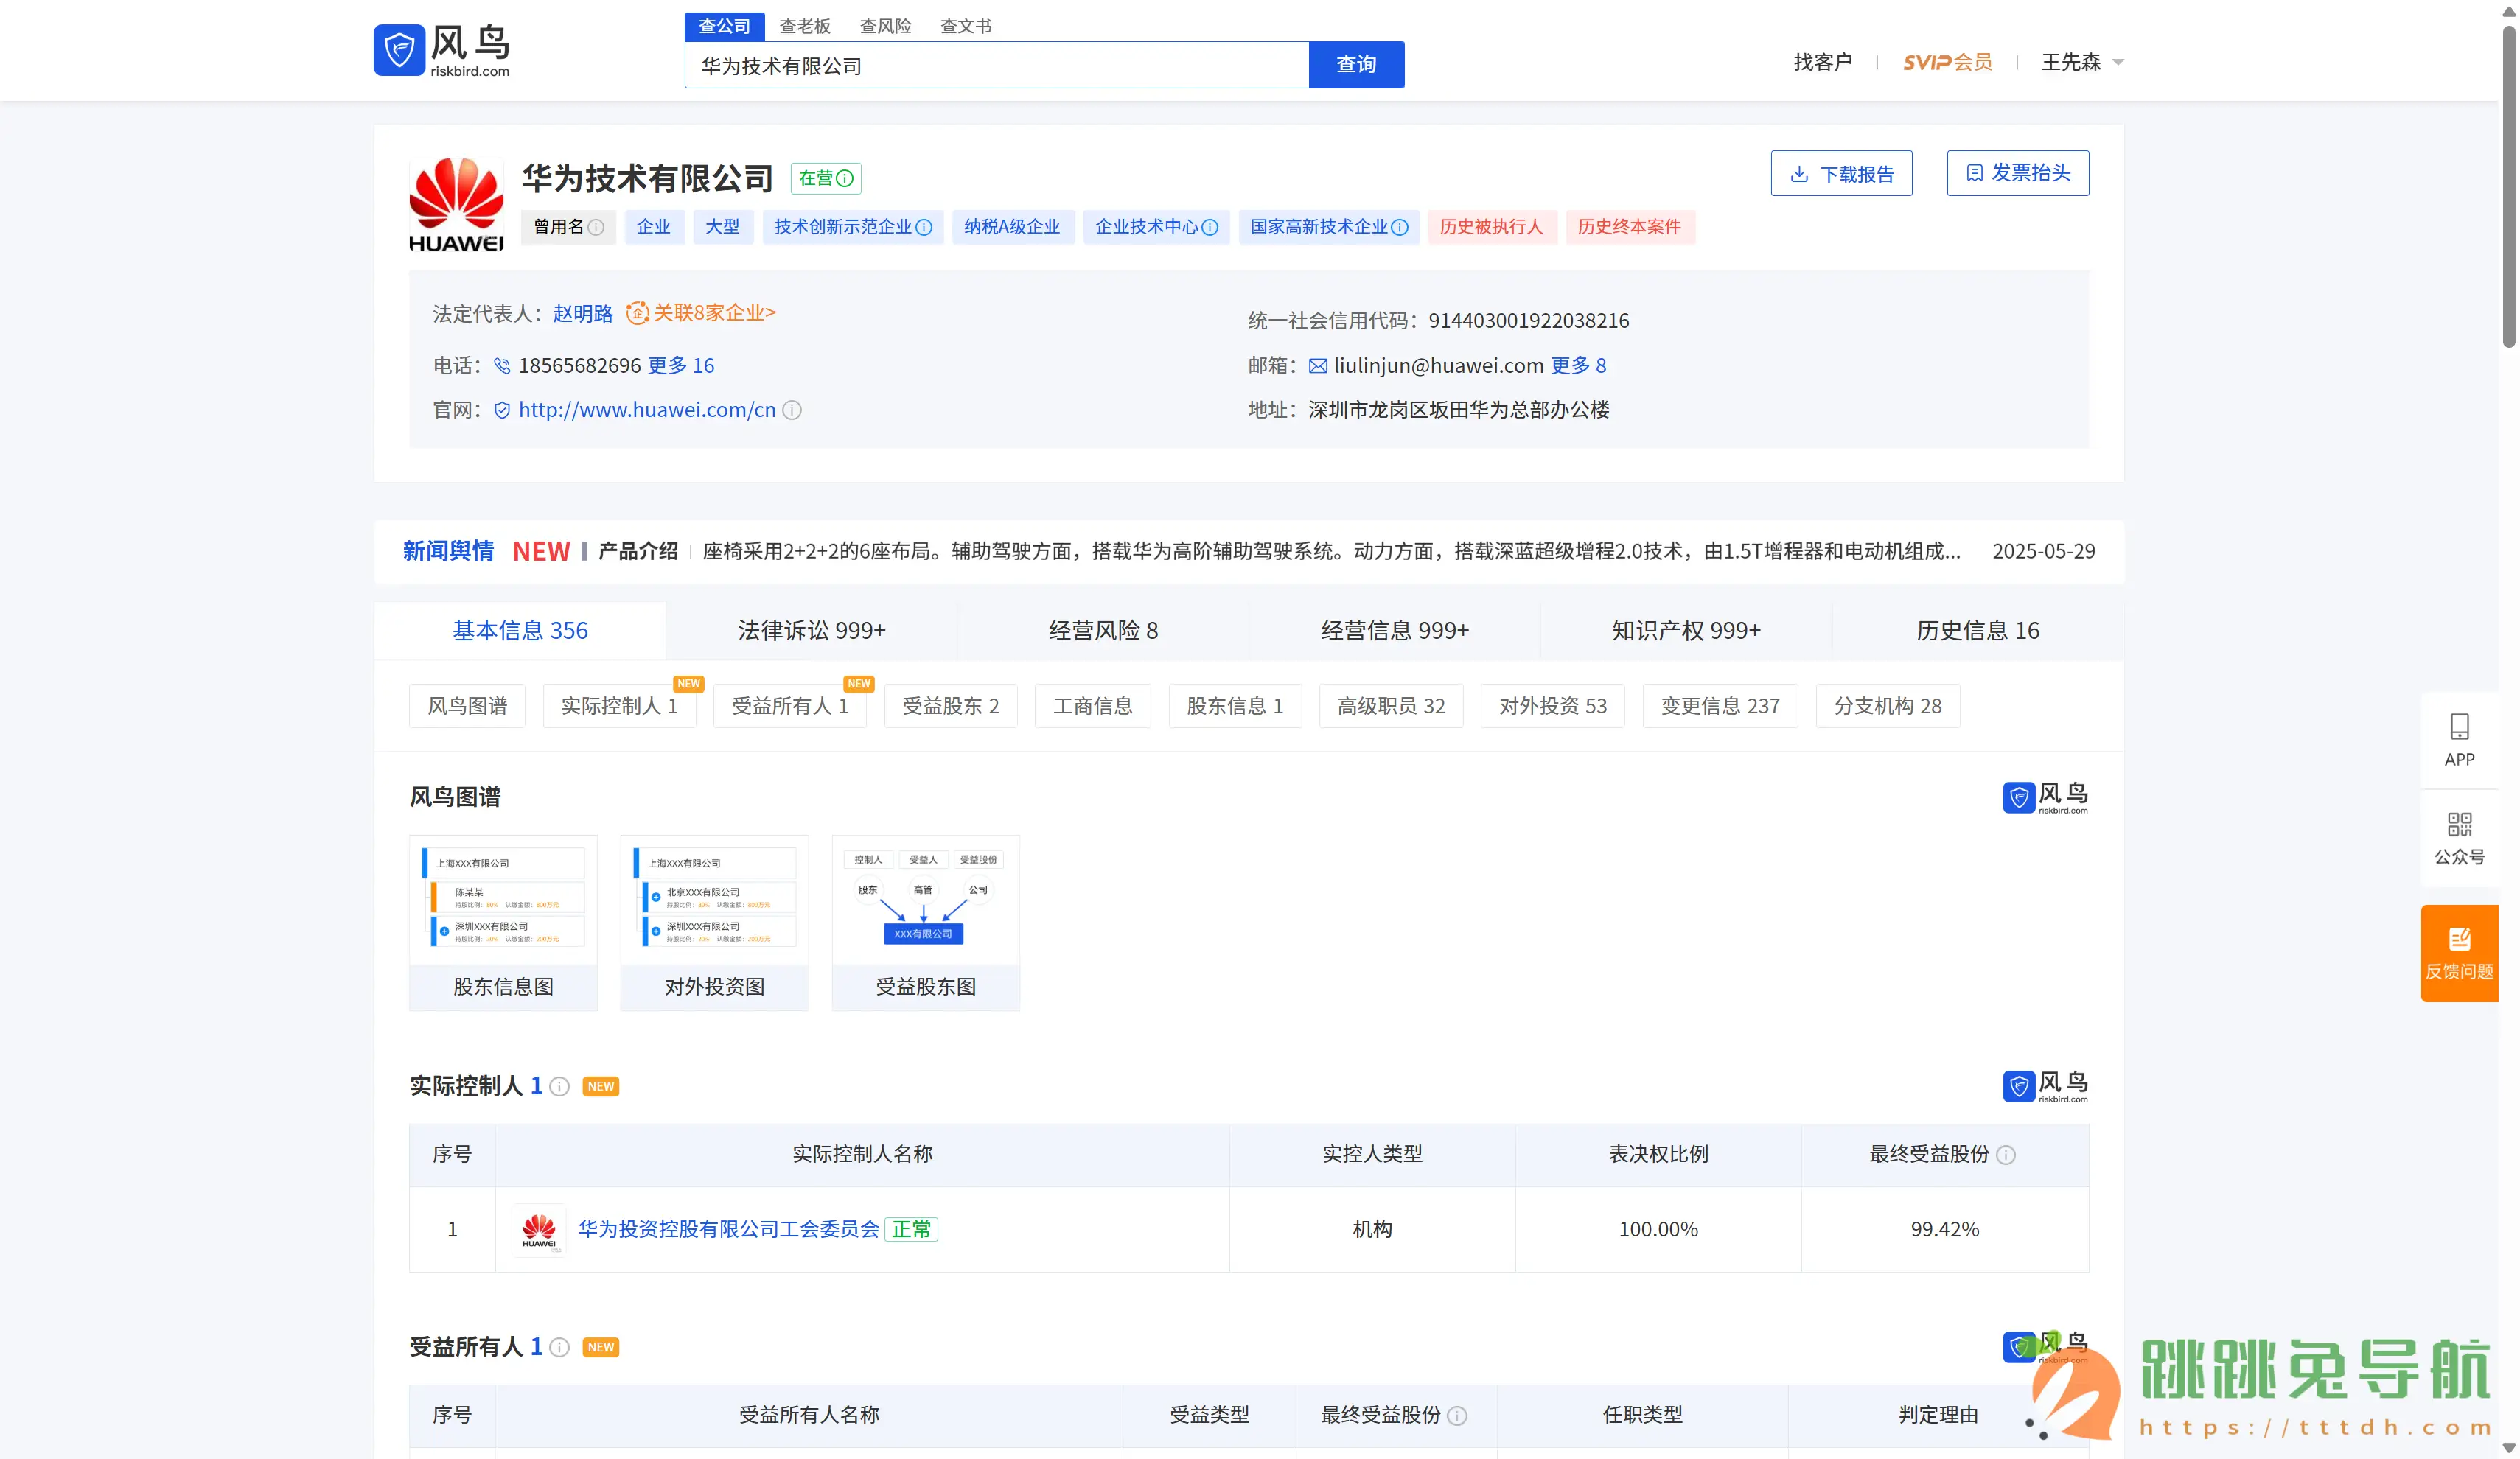Image resolution: width=2520 pixels, height=1459 pixels.
Task: Click the shield icon beside official website
Action: tap(502, 410)
